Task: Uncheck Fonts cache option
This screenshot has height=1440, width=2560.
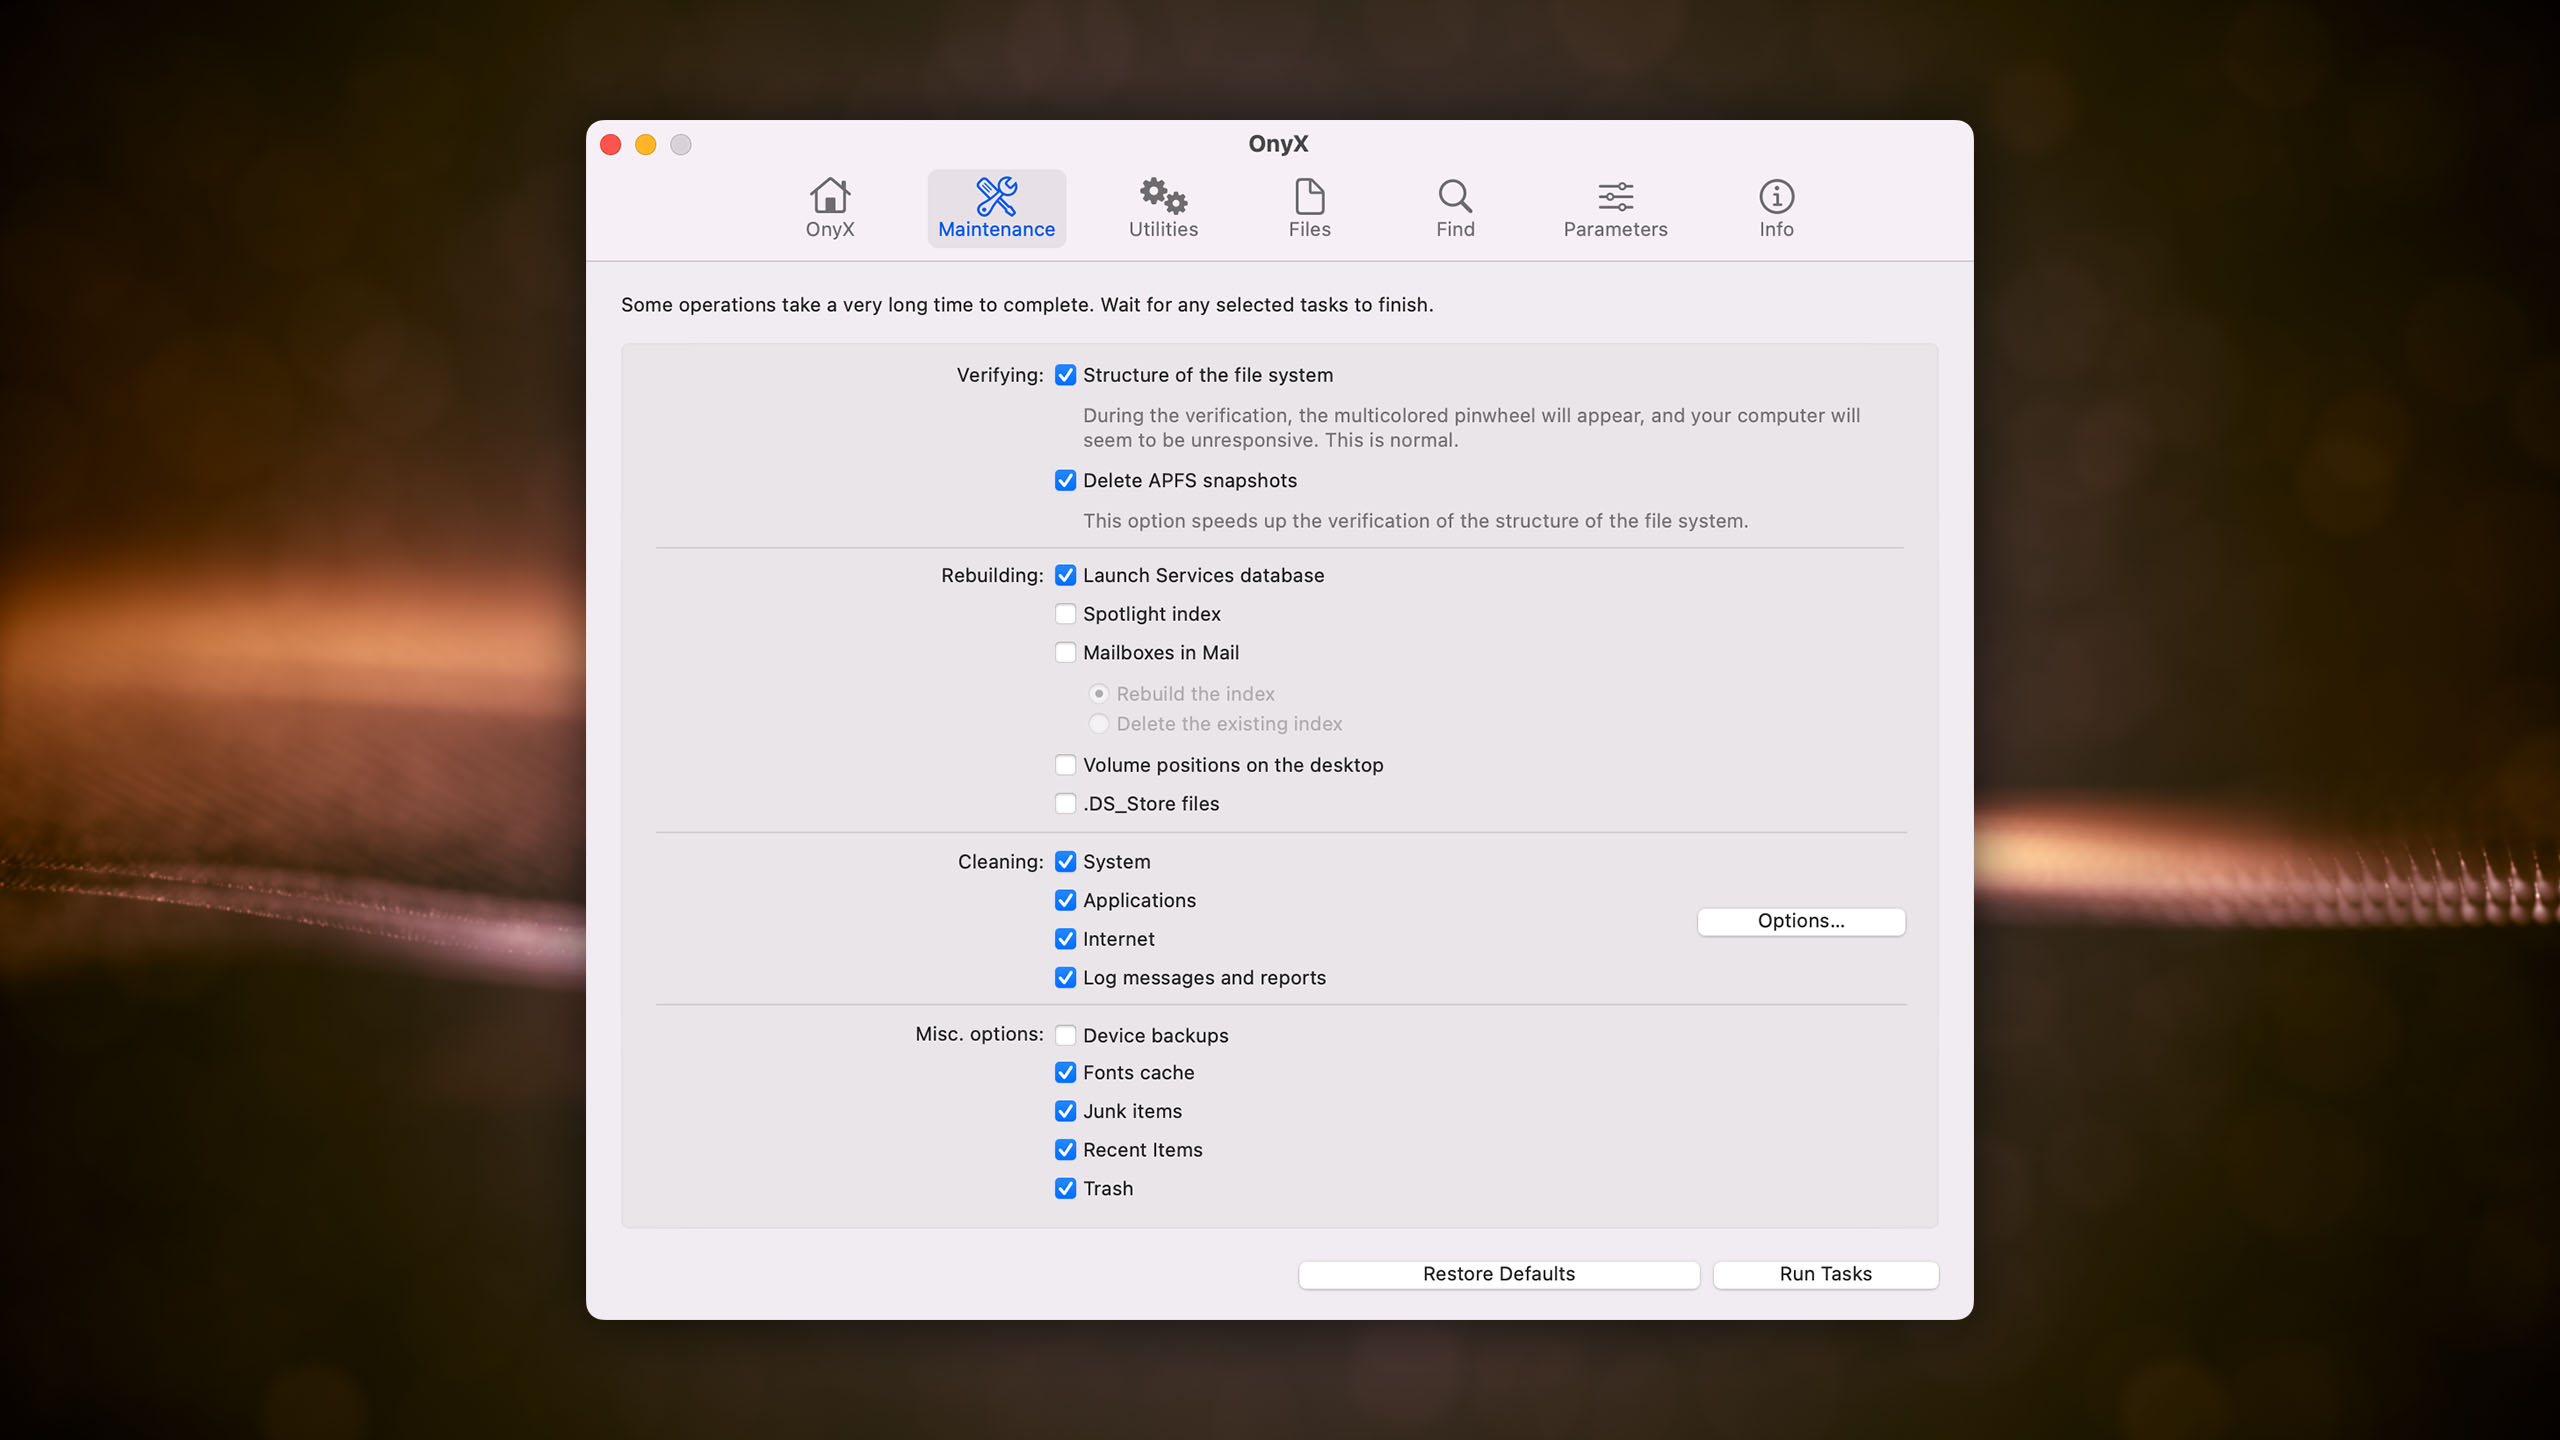Action: click(x=1065, y=1073)
